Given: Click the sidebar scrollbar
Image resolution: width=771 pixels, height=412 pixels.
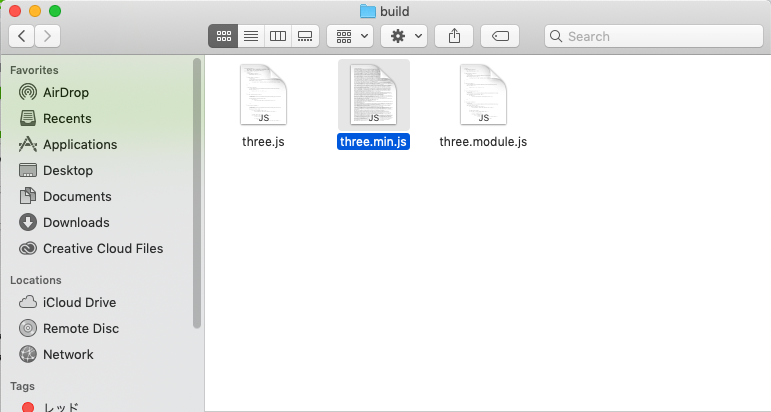Looking at the screenshot, I should pyautogui.click(x=197, y=193).
